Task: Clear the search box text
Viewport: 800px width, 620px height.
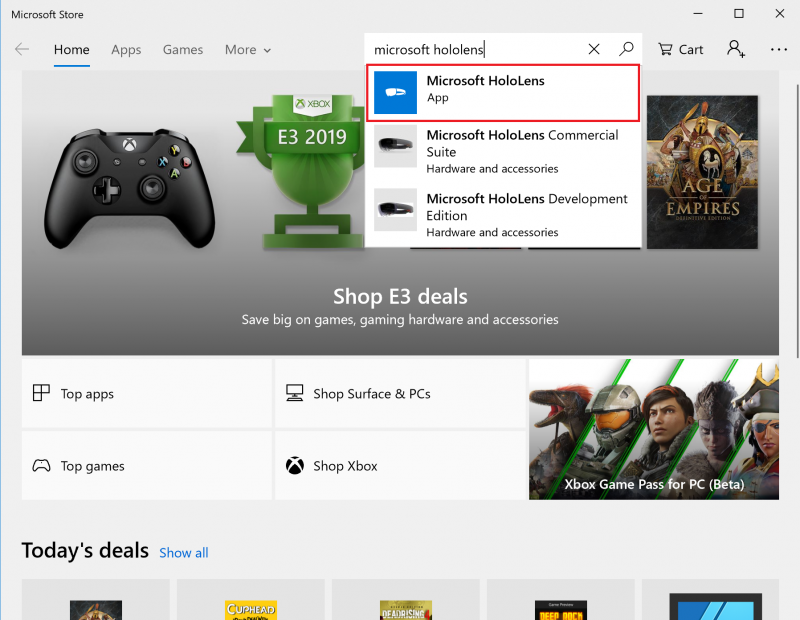Action: (x=593, y=49)
